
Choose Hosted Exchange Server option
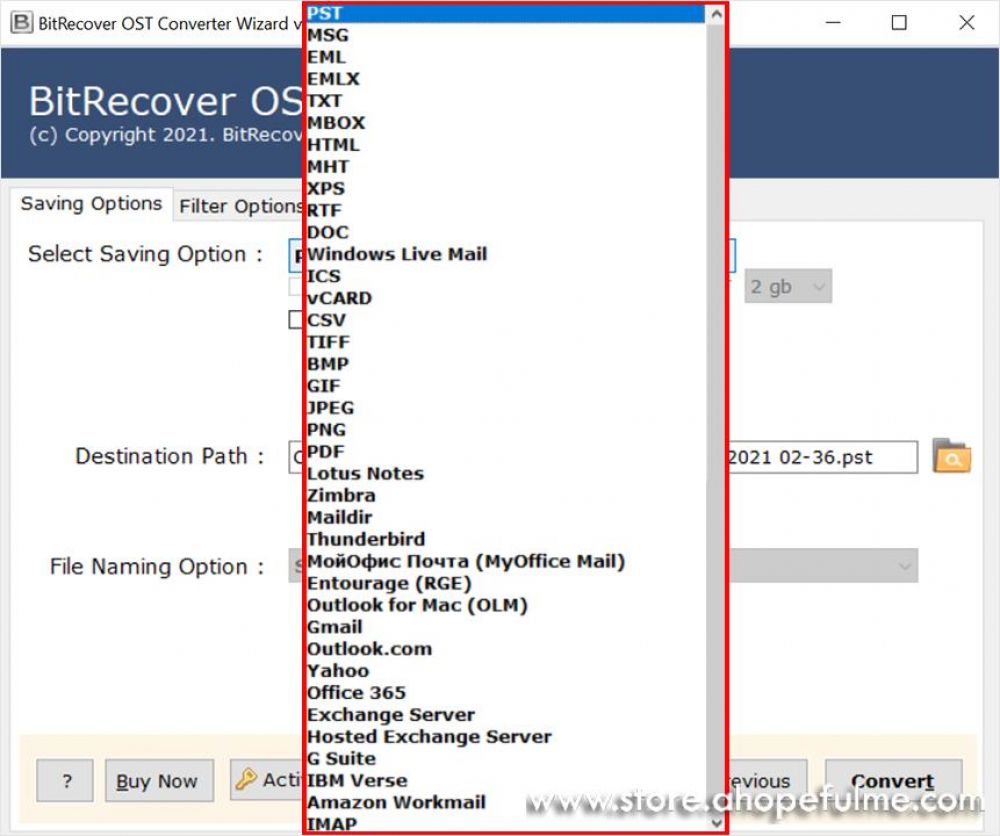(506, 737)
